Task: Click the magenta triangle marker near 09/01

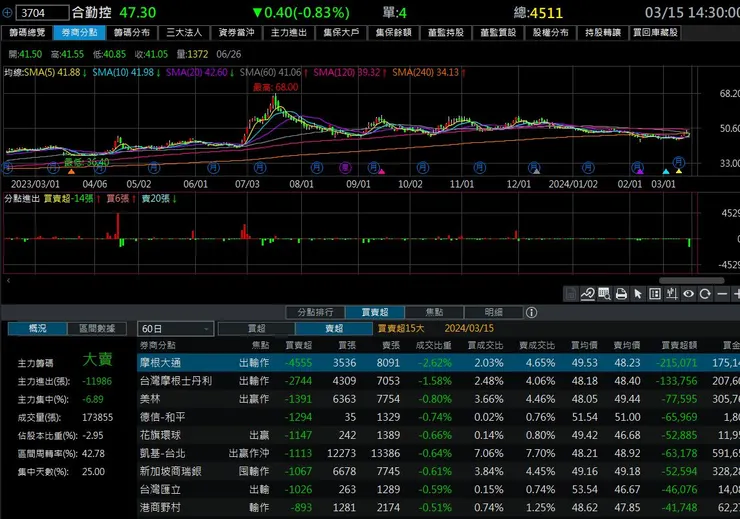Action: [381, 172]
